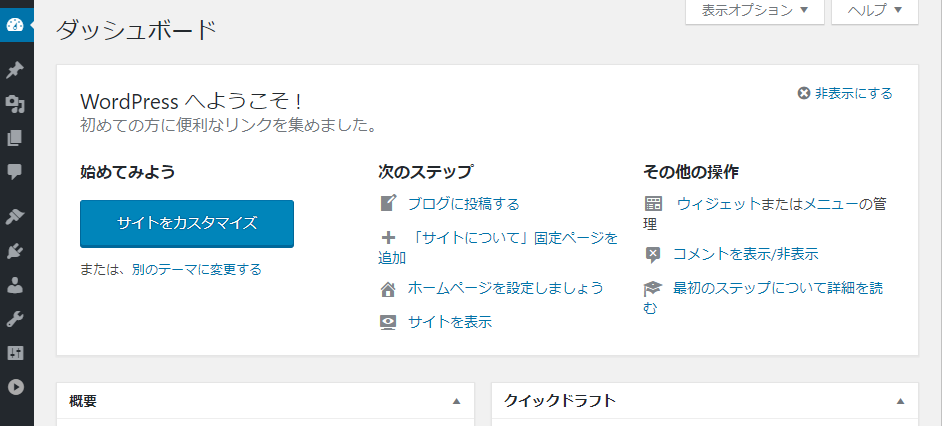Open the 表示オプション dropdown
Image resolution: width=942 pixels, height=426 pixels.
tap(755, 10)
